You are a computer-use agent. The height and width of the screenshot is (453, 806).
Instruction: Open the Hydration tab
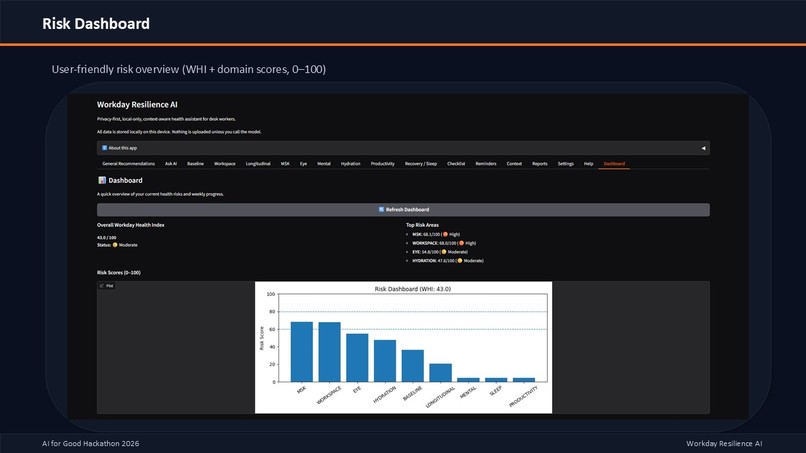coord(351,164)
